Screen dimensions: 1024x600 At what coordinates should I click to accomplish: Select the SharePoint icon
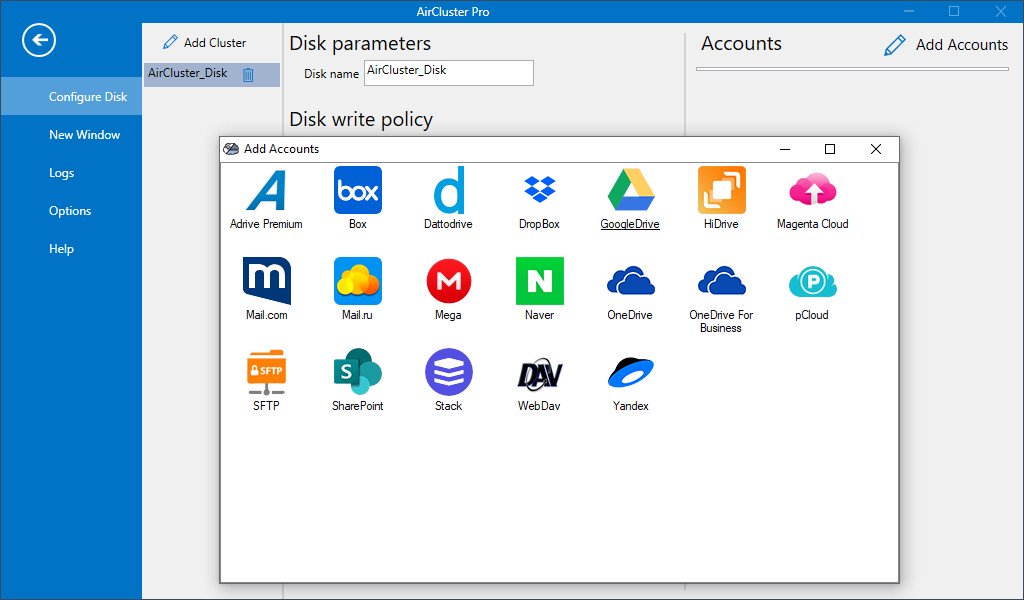(x=357, y=371)
